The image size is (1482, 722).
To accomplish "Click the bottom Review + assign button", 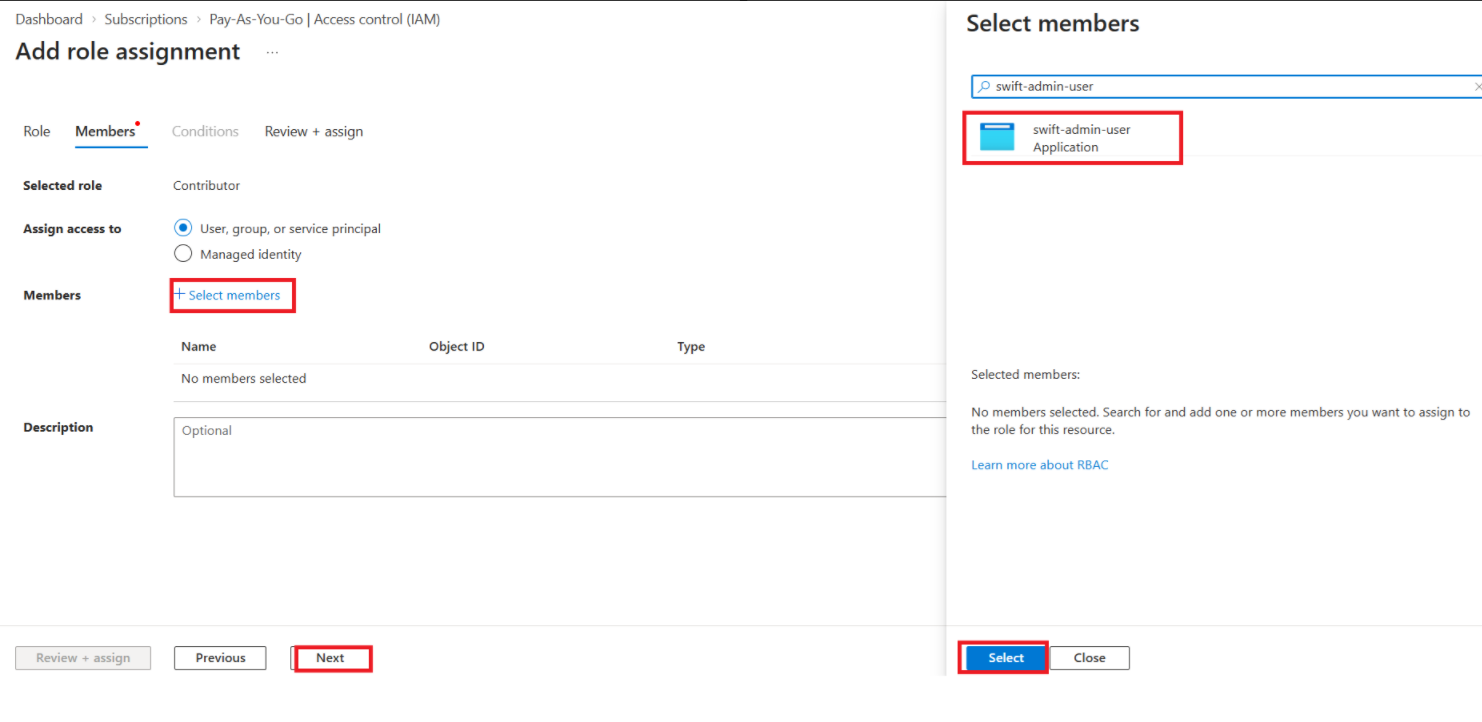I will tap(83, 658).
